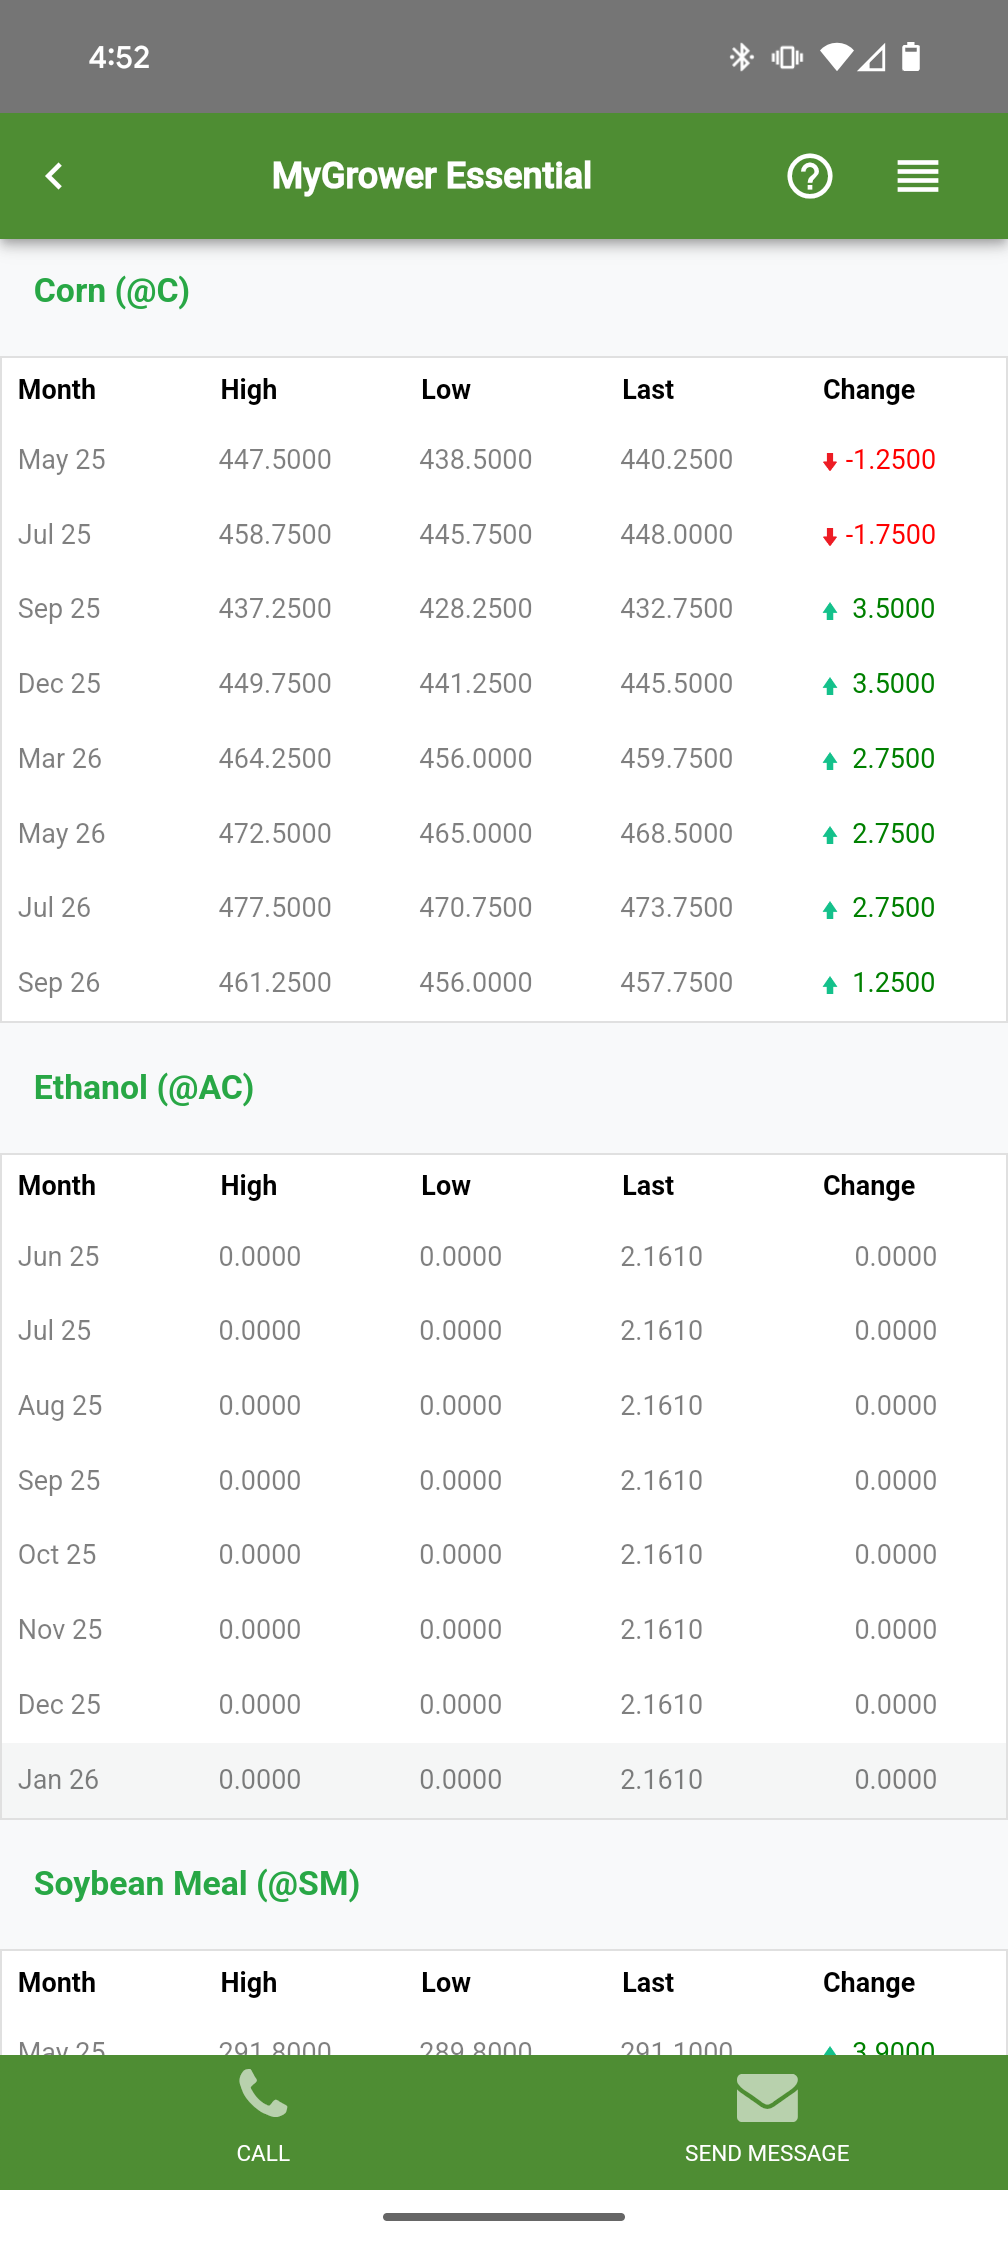The image size is (1008, 2244).
Task: Select last value 2.1610 in Ethanol Jan 26 row
Action: tap(662, 1779)
